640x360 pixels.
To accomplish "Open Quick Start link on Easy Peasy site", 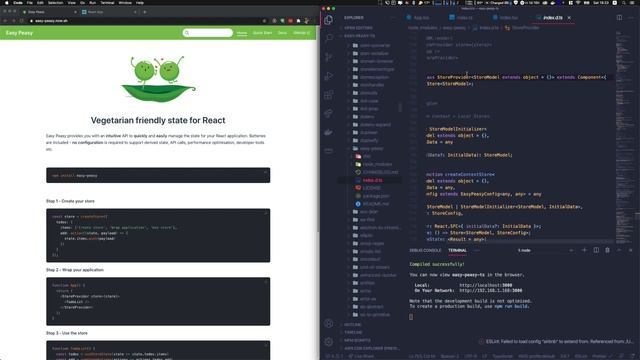I will [x=262, y=33].
